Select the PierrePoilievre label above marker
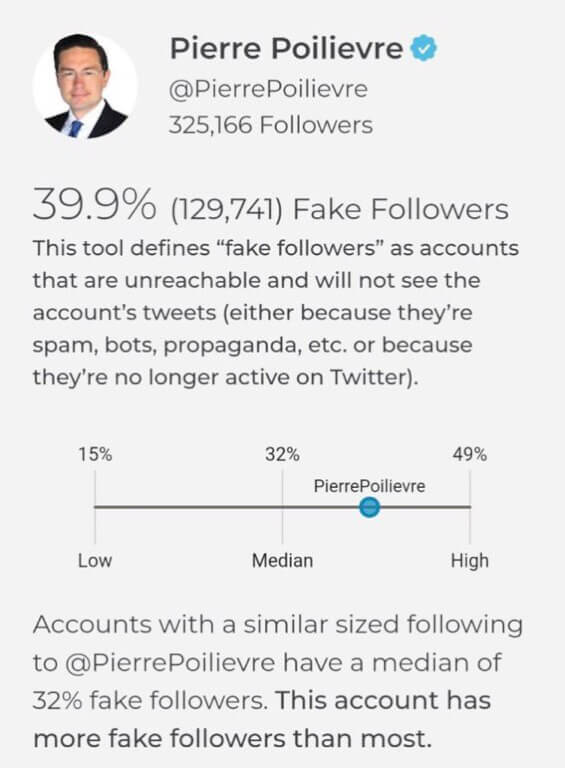Viewport: 565px width, 768px height. pyautogui.click(x=369, y=486)
